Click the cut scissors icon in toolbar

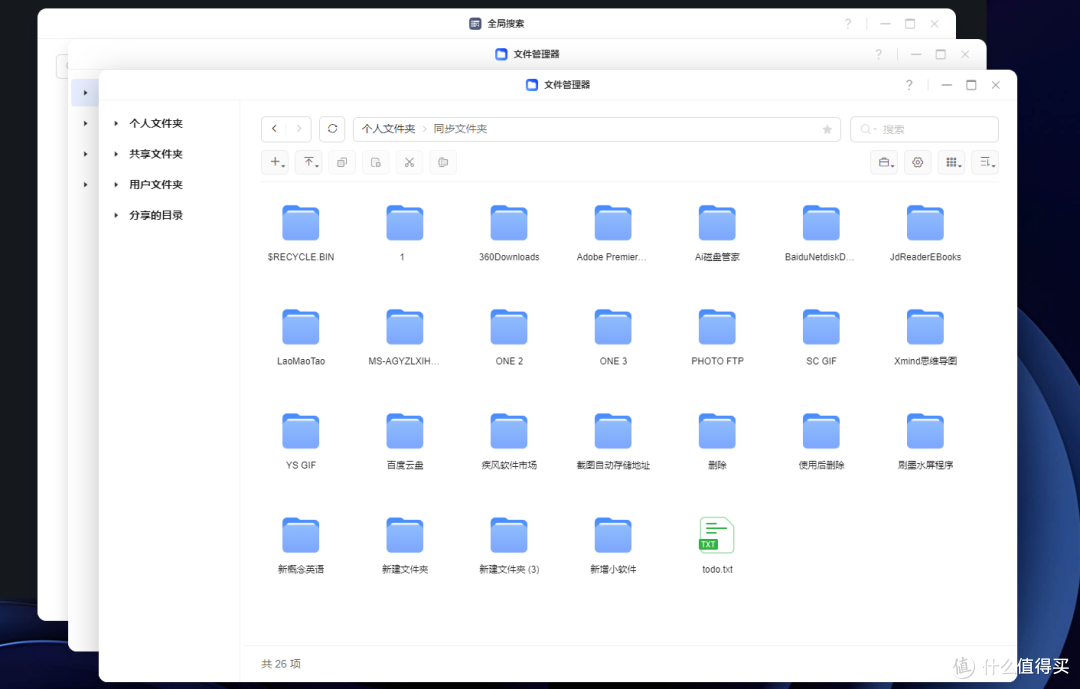409,162
